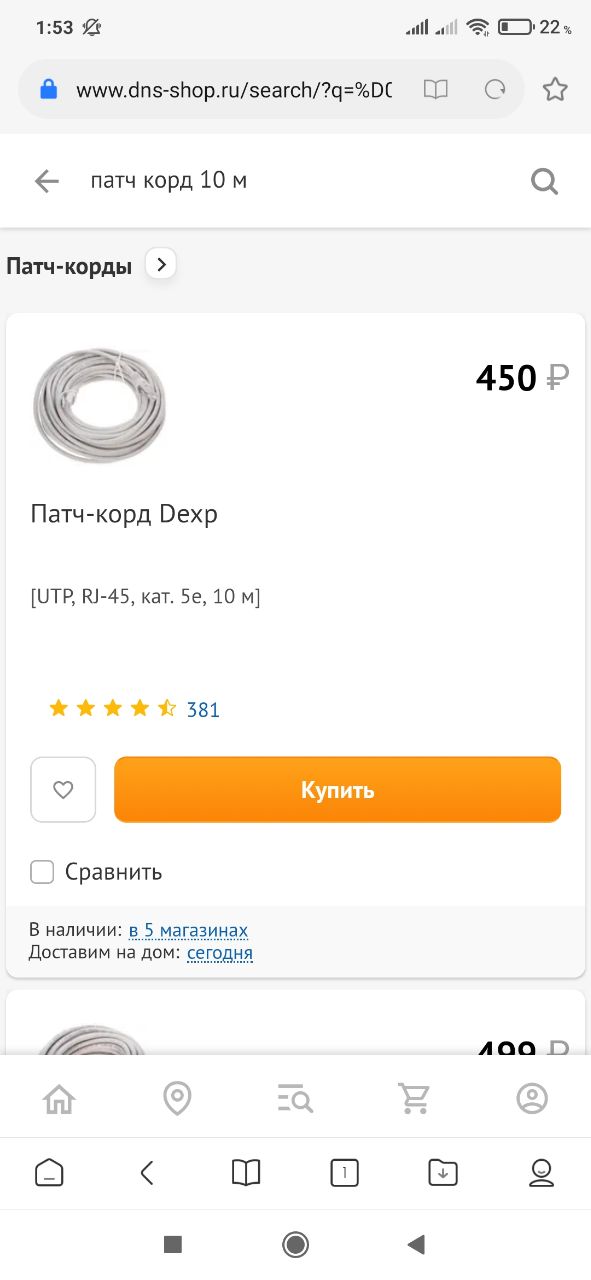Open store locations pin icon
This screenshot has height=1280, width=591.
pos(177,1099)
